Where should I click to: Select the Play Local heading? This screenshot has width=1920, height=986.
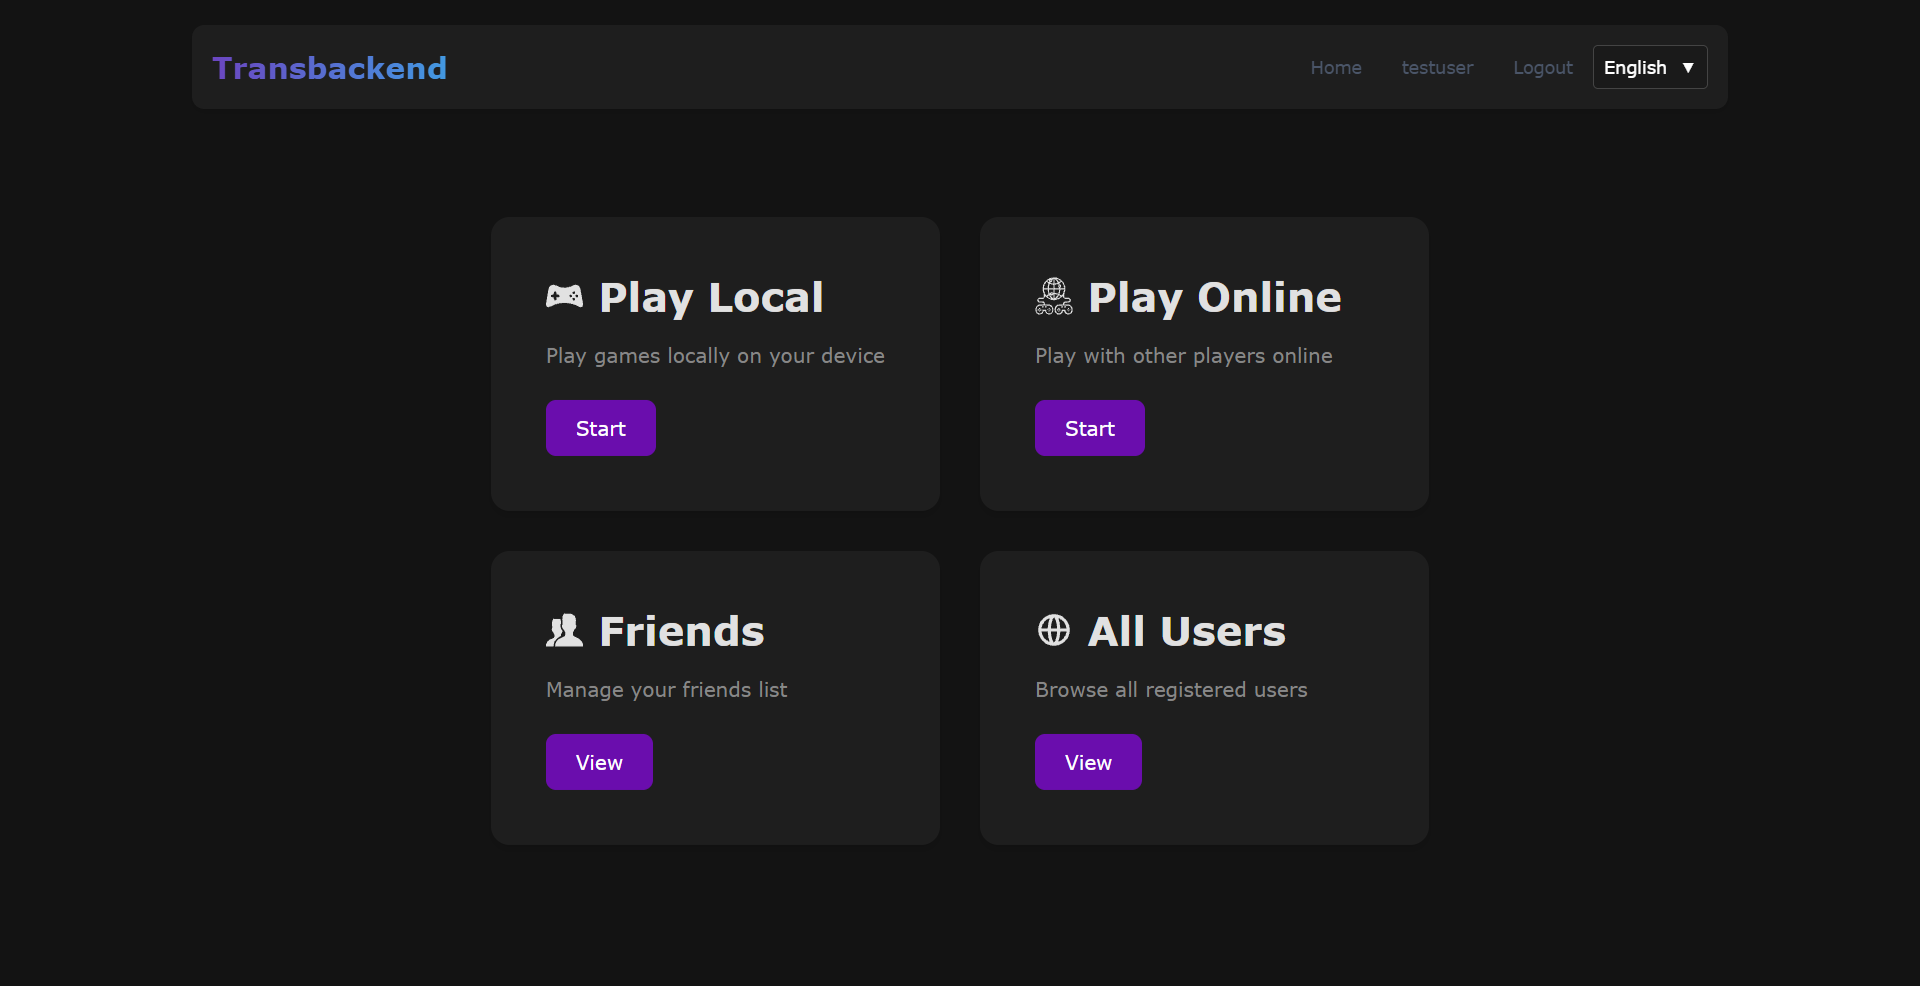pos(711,297)
